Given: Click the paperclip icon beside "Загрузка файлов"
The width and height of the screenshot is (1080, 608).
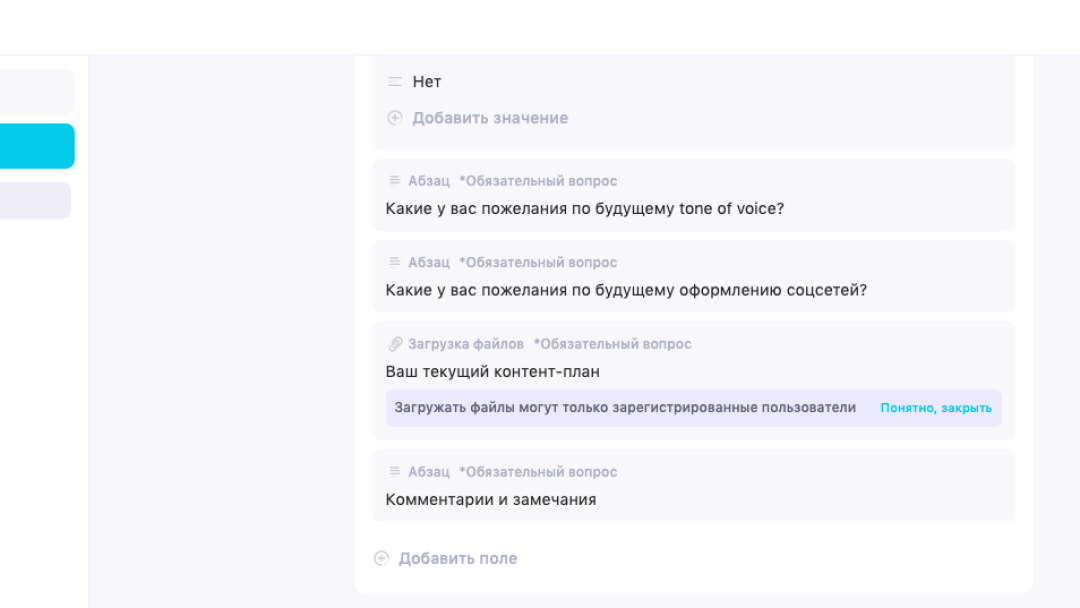Looking at the screenshot, I should pos(395,344).
